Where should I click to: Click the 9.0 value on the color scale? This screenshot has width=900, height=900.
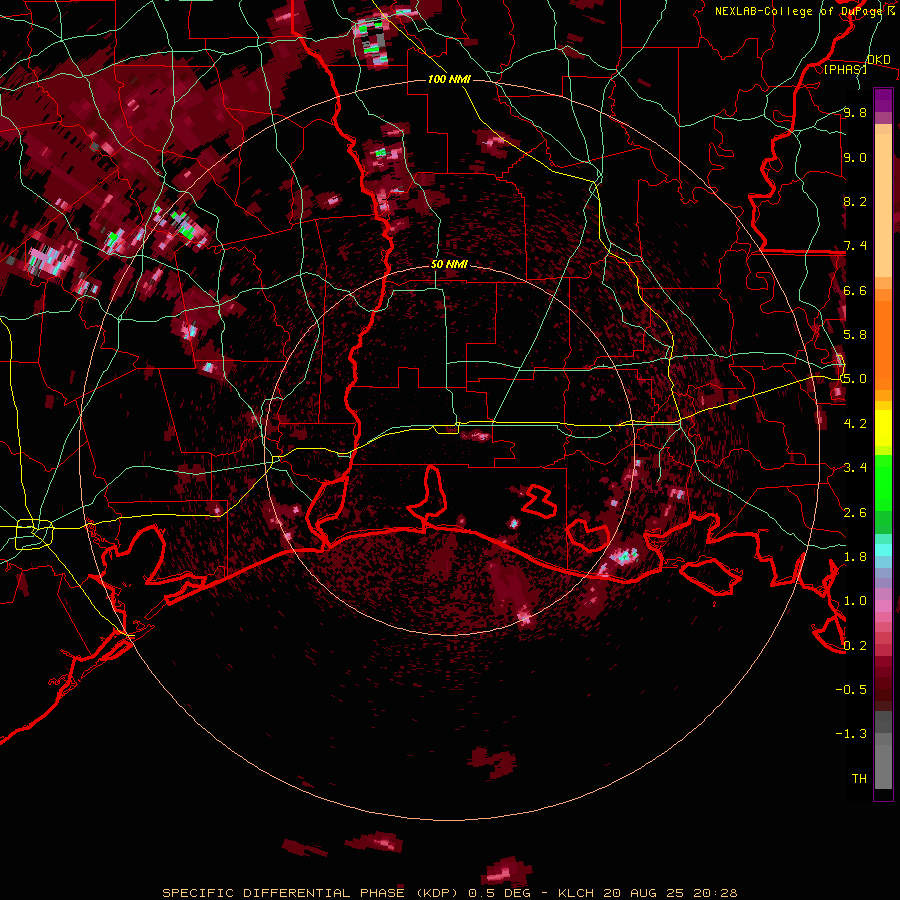click(x=855, y=157)
